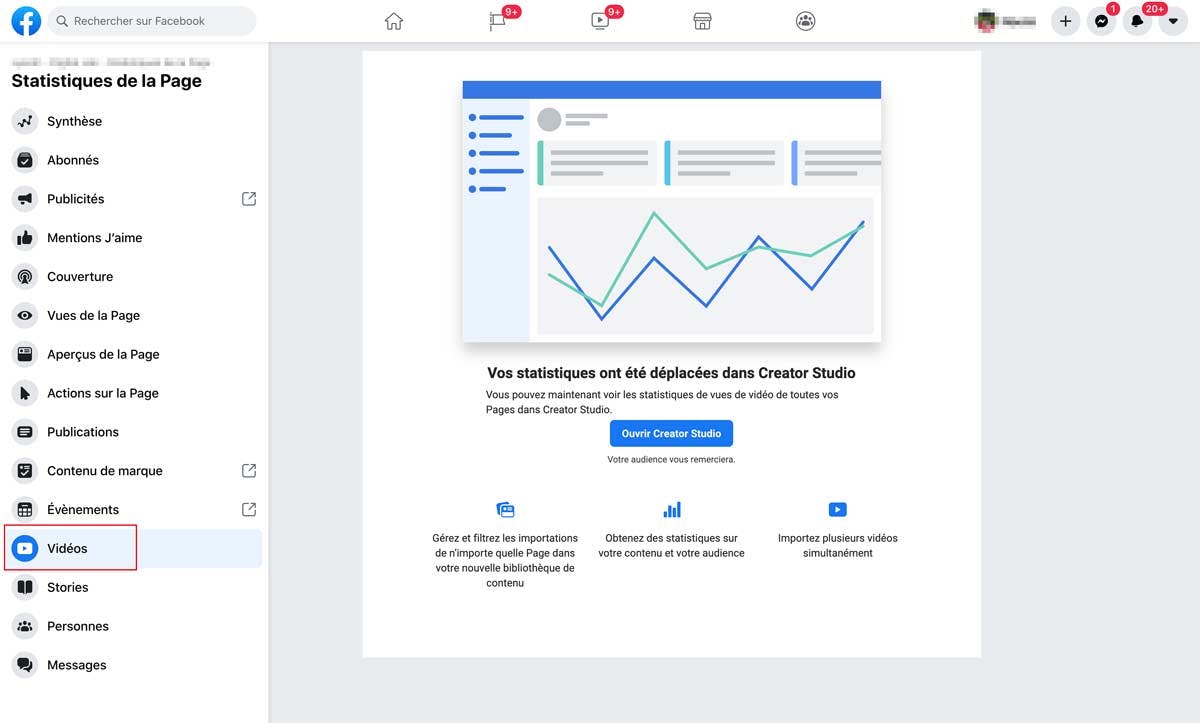
Task: Open the notifications bell icon
Action: tap(1138, 21)
